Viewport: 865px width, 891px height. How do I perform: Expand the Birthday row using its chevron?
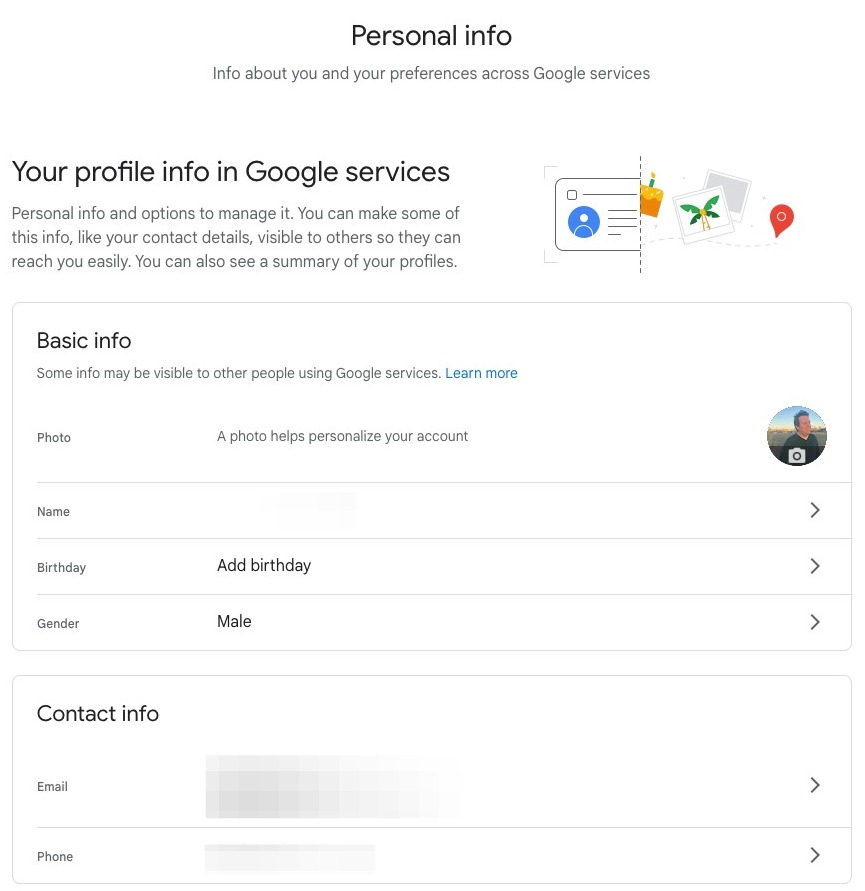click(x=814, y=566)
